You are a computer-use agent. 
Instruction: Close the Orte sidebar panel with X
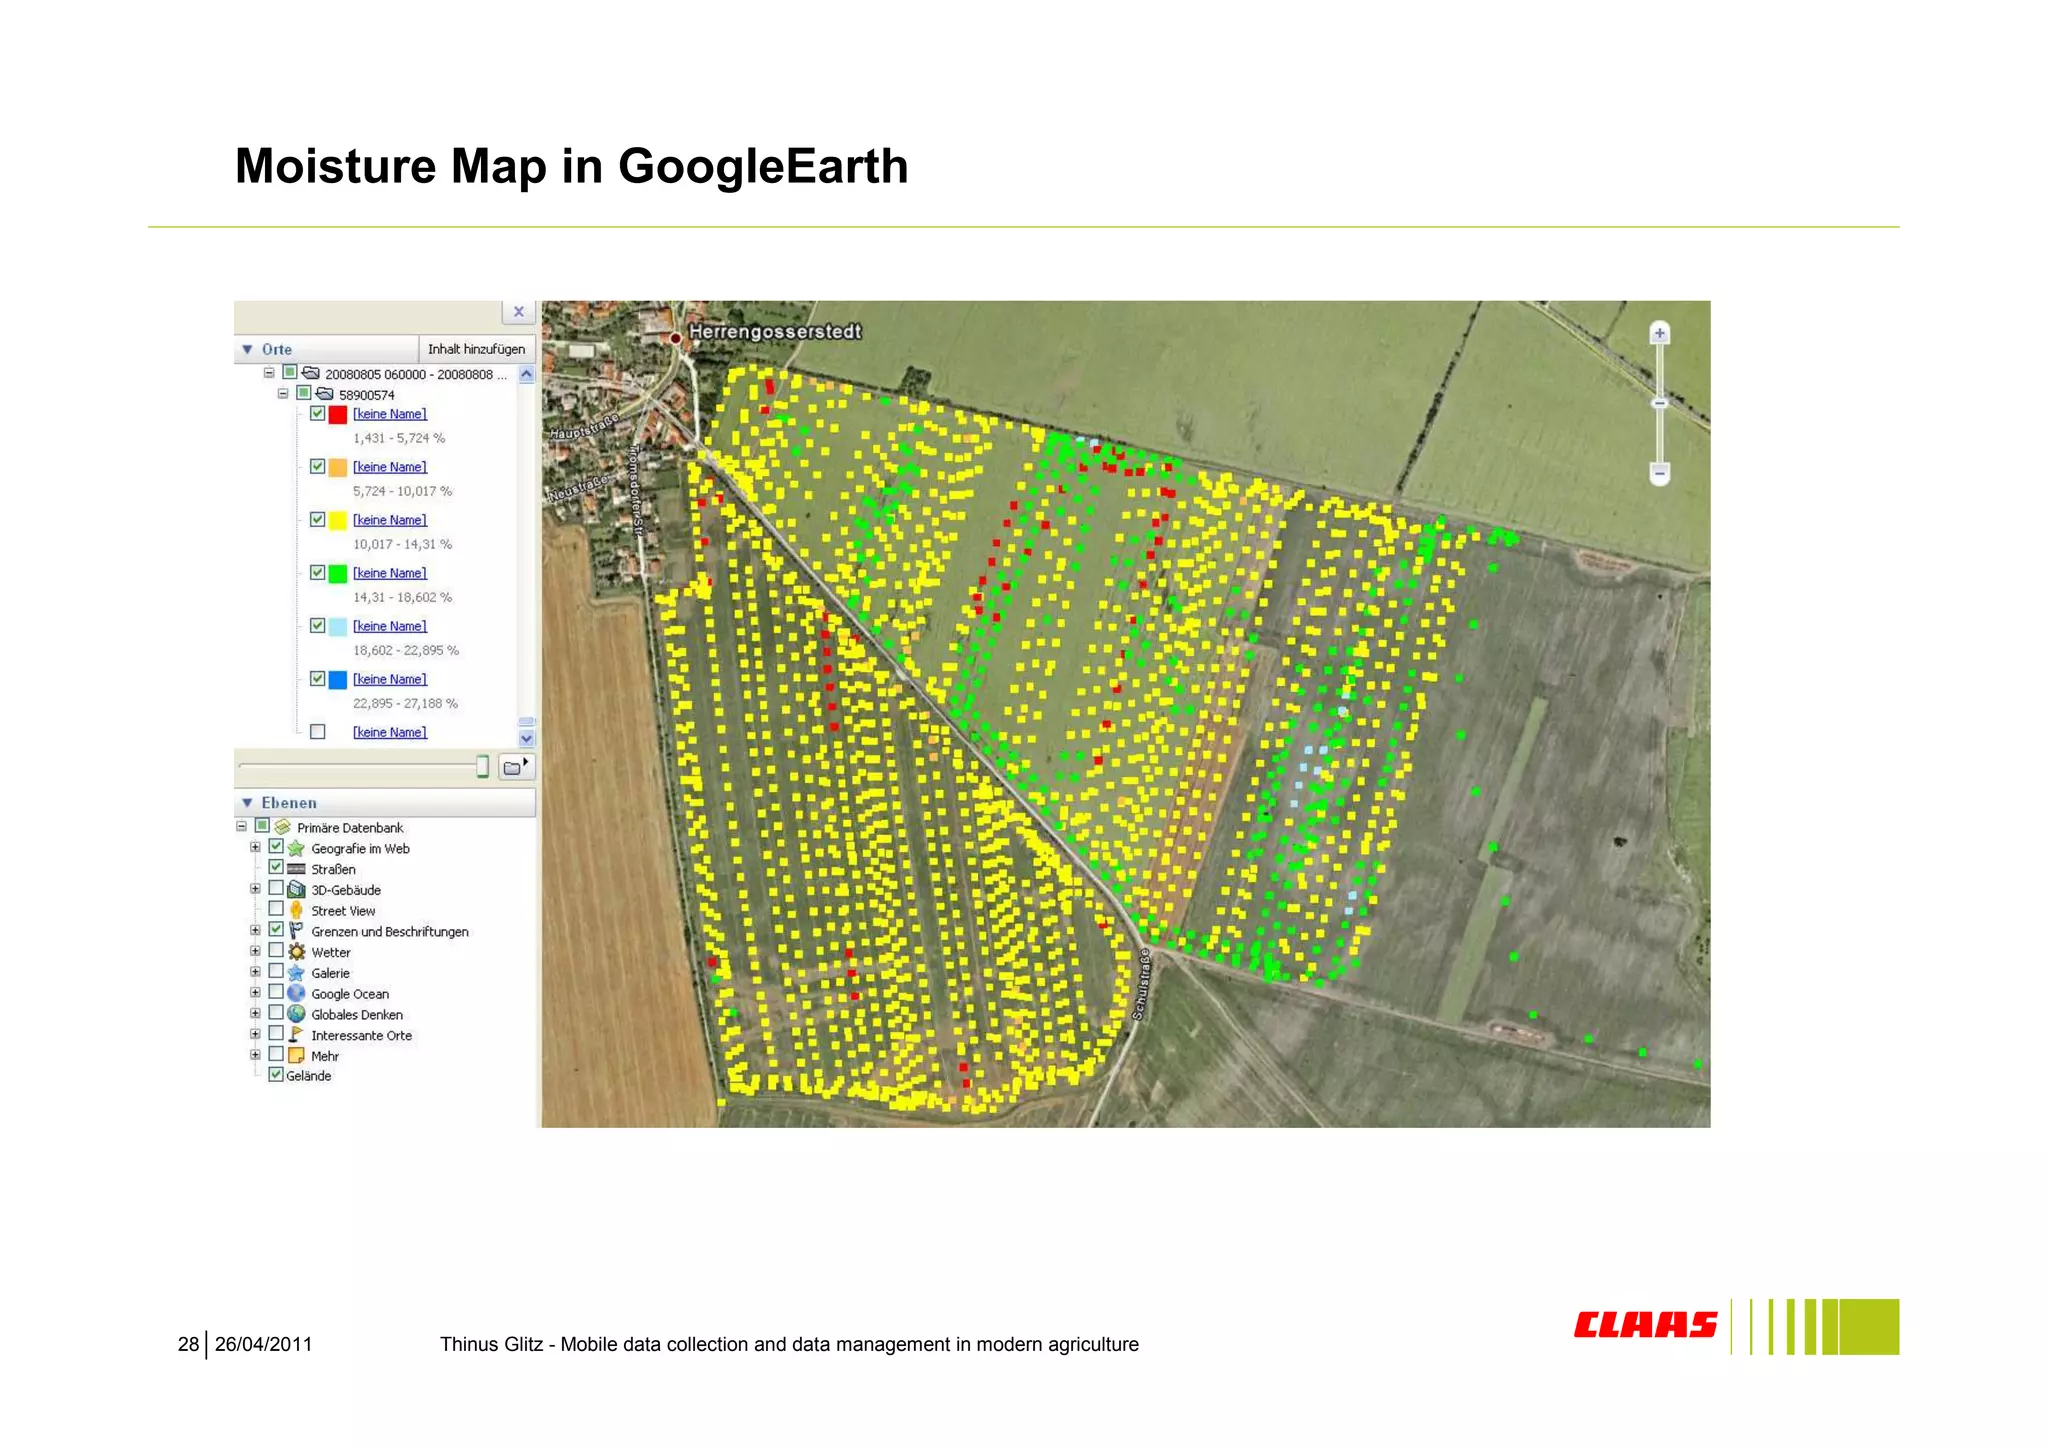pyautogui.click(x=518, y=312)
